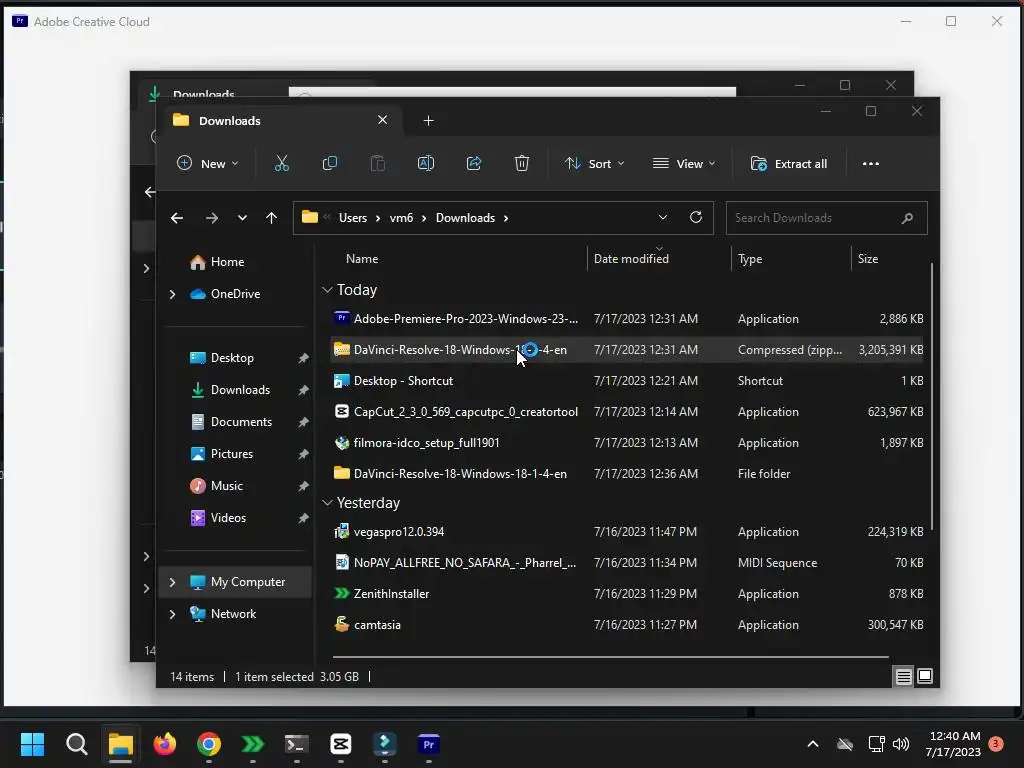Sort by the Size column header
This screenshot has width=1024, height=768.
coord(867,259)
